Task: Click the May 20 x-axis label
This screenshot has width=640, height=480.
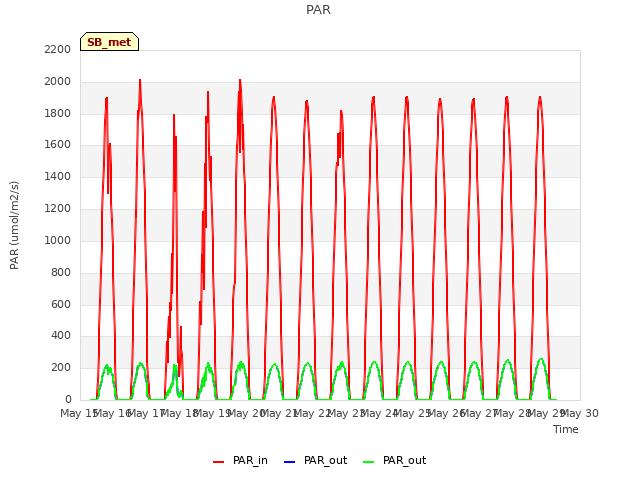Action: pyautogui.click(x=246, y=413)
